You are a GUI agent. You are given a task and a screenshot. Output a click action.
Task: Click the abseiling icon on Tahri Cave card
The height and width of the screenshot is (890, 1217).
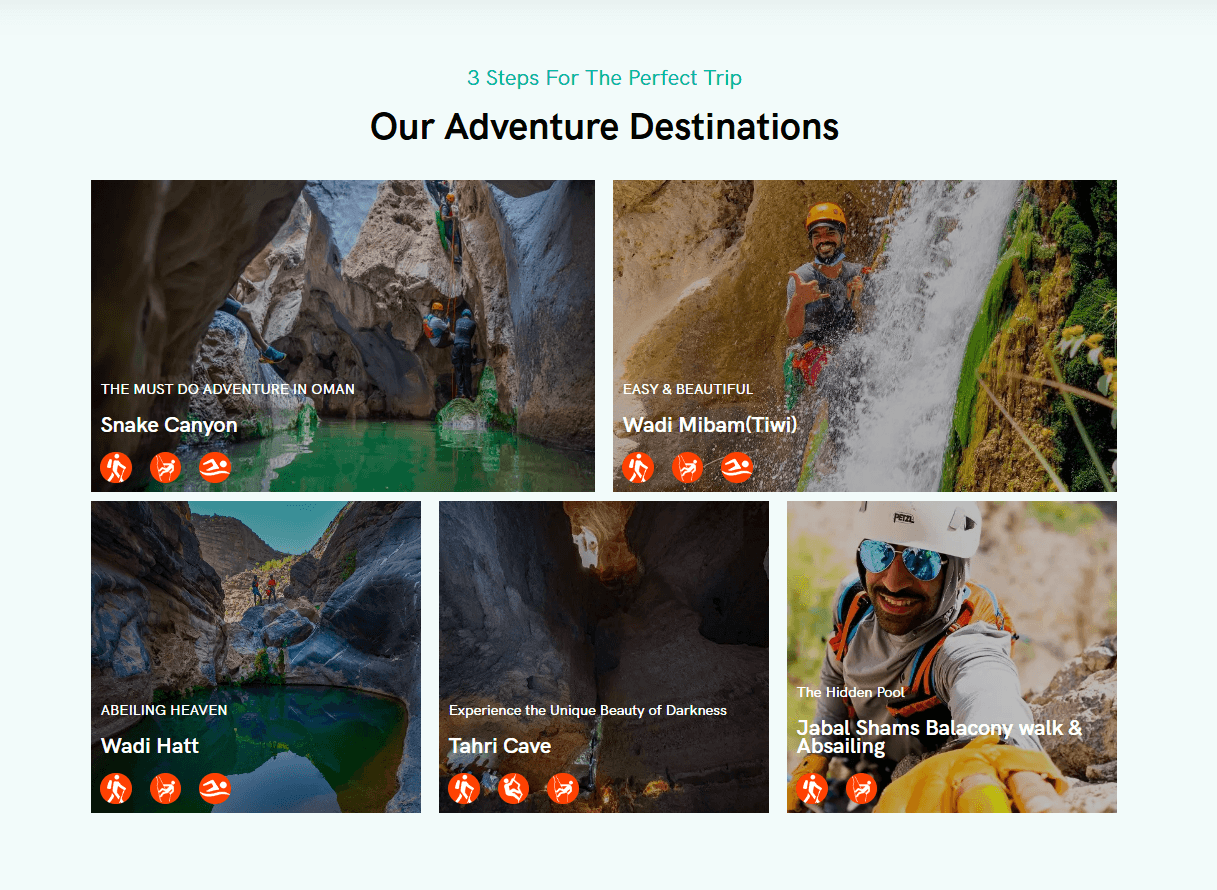coord(563,788)
